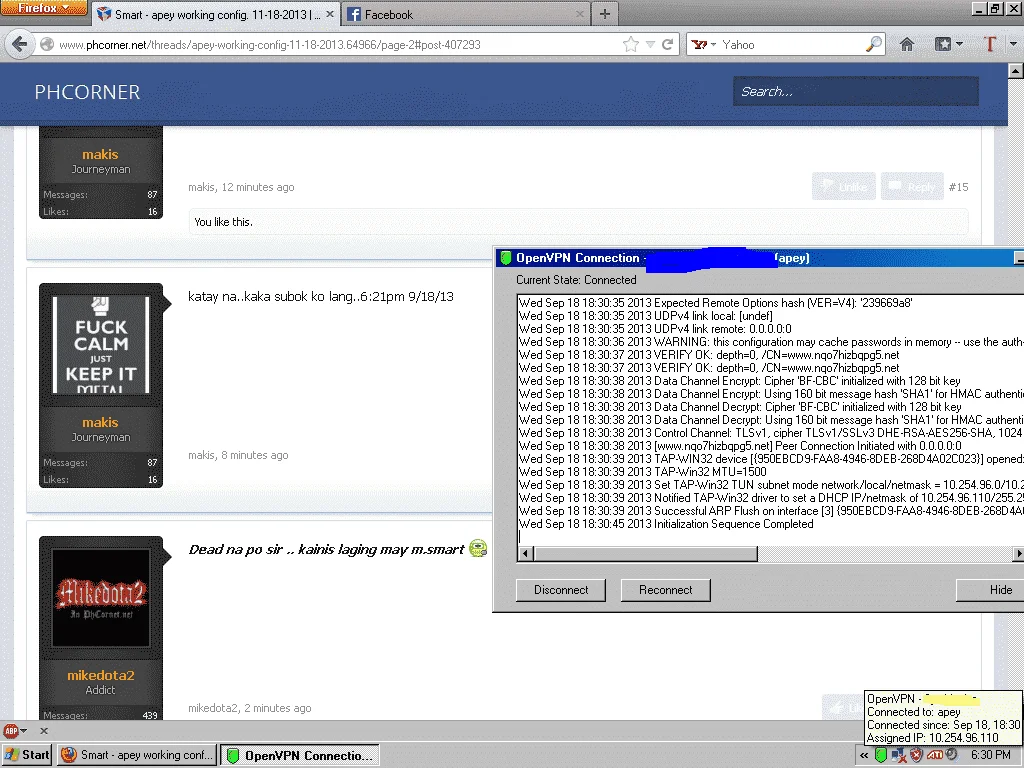Click the network connection tray icon with red X
Viewport: 1024px width, 768px height.
(x=899, y=756)
